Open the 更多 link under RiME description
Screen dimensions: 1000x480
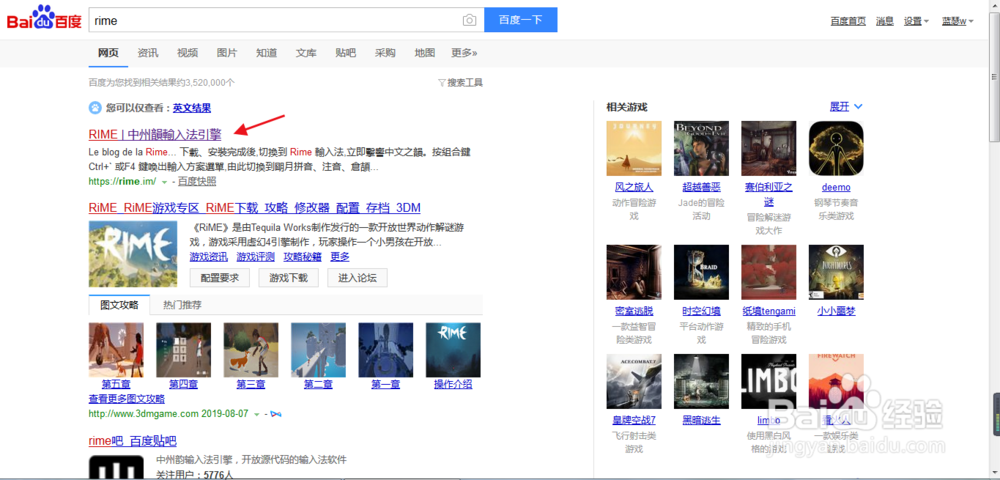(340, 257)
